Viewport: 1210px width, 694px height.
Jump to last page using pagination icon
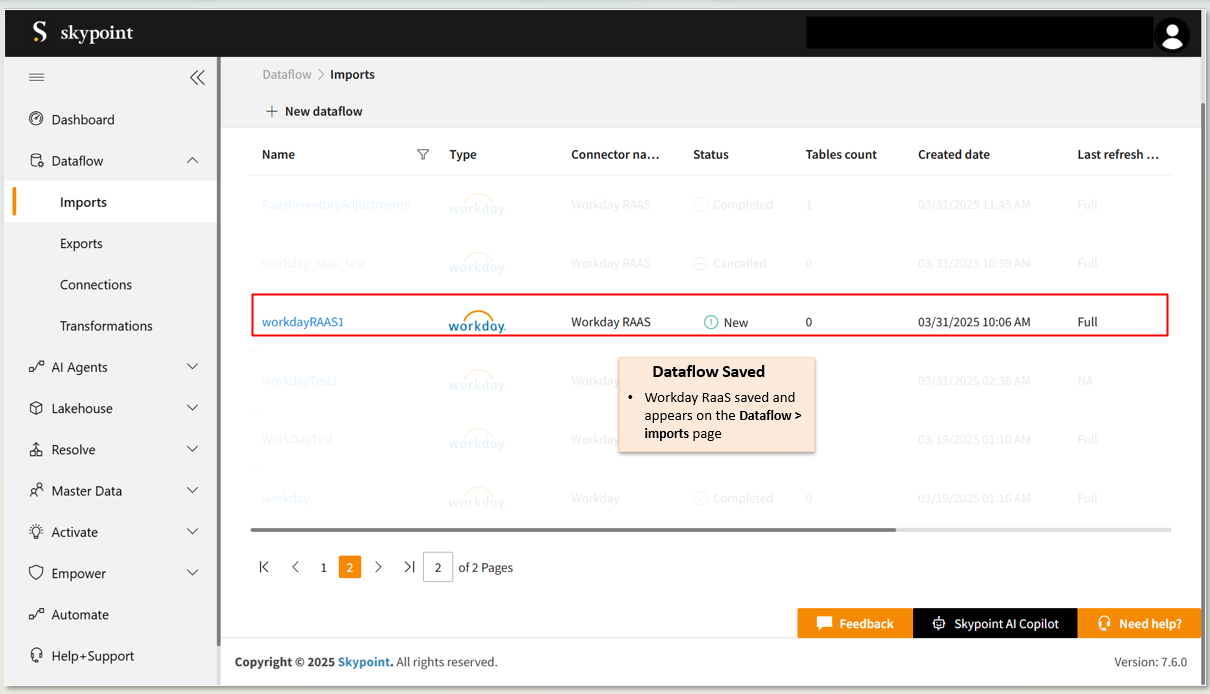click(409, 567)
